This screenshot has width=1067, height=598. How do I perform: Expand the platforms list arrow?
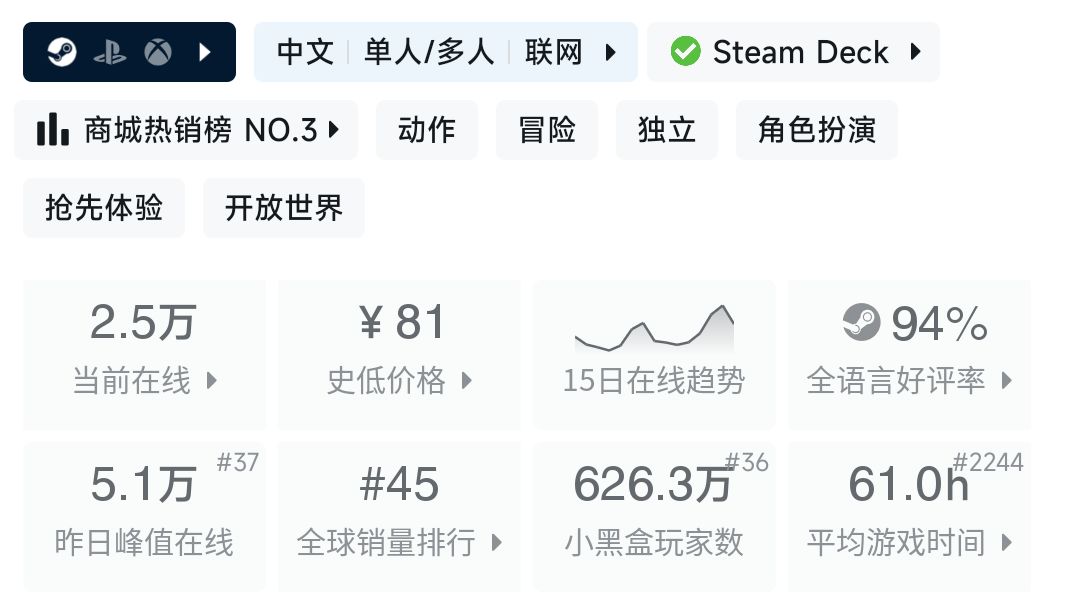(x=205, y=52)
